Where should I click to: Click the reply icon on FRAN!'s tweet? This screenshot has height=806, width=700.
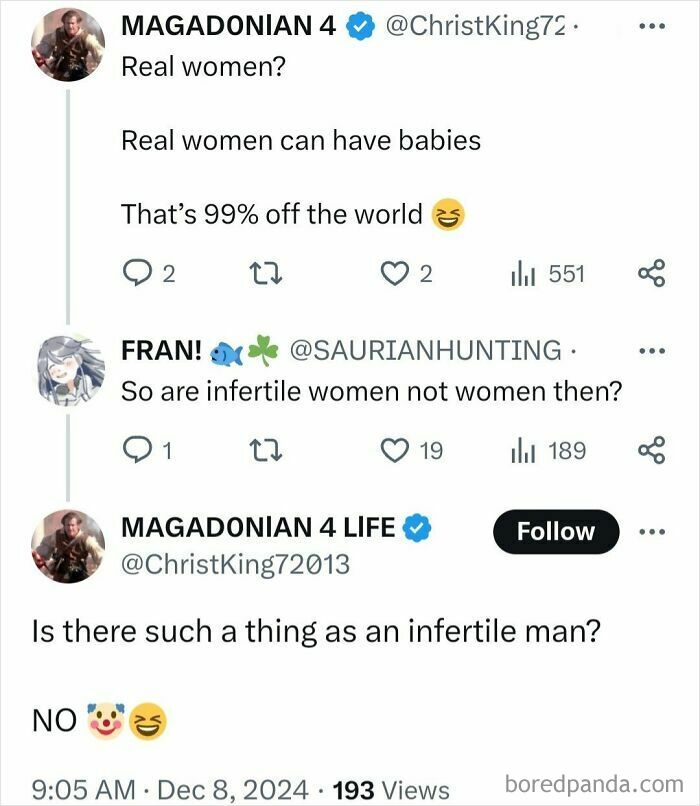138,447
